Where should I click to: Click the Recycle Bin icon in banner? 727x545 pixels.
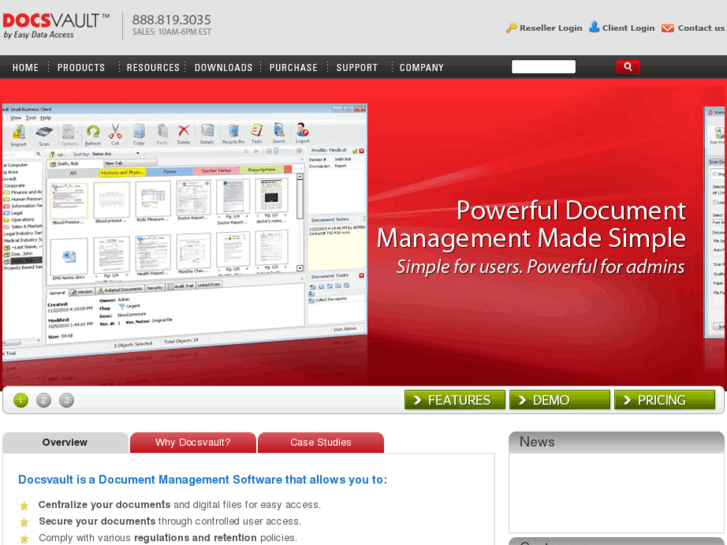pos(233,133)
